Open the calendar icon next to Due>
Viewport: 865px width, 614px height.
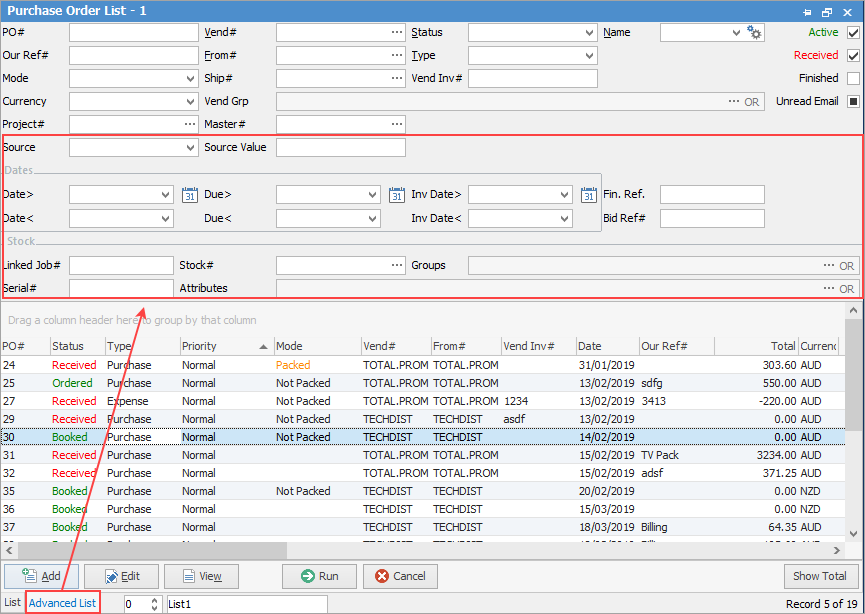click(x=397, y=195)
